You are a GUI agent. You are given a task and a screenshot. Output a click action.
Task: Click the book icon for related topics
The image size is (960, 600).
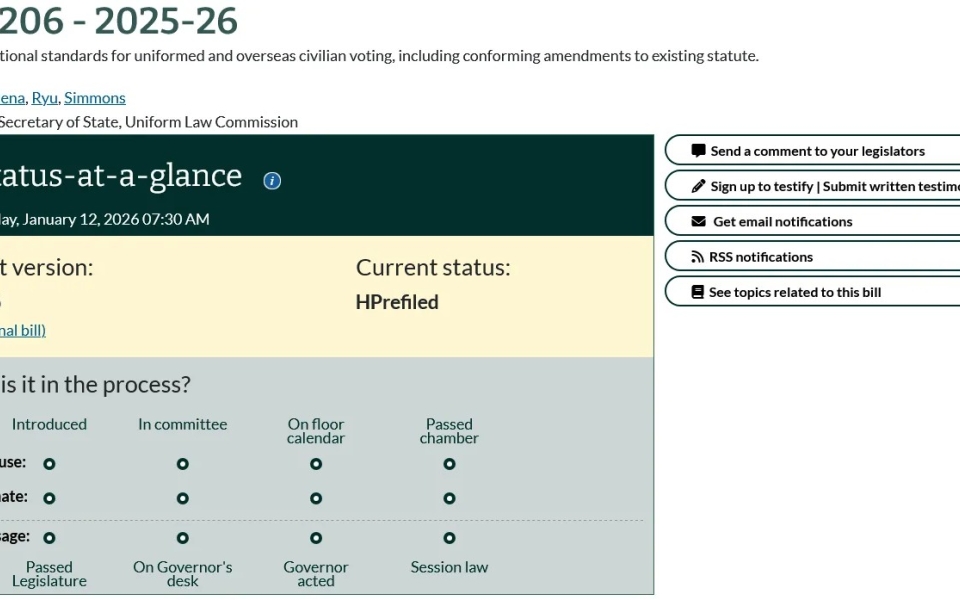coord(698,292)
